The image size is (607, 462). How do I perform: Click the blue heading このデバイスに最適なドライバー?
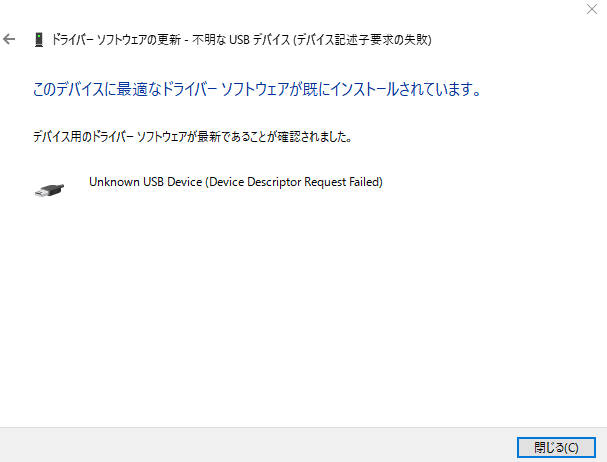tap(127, 89)
